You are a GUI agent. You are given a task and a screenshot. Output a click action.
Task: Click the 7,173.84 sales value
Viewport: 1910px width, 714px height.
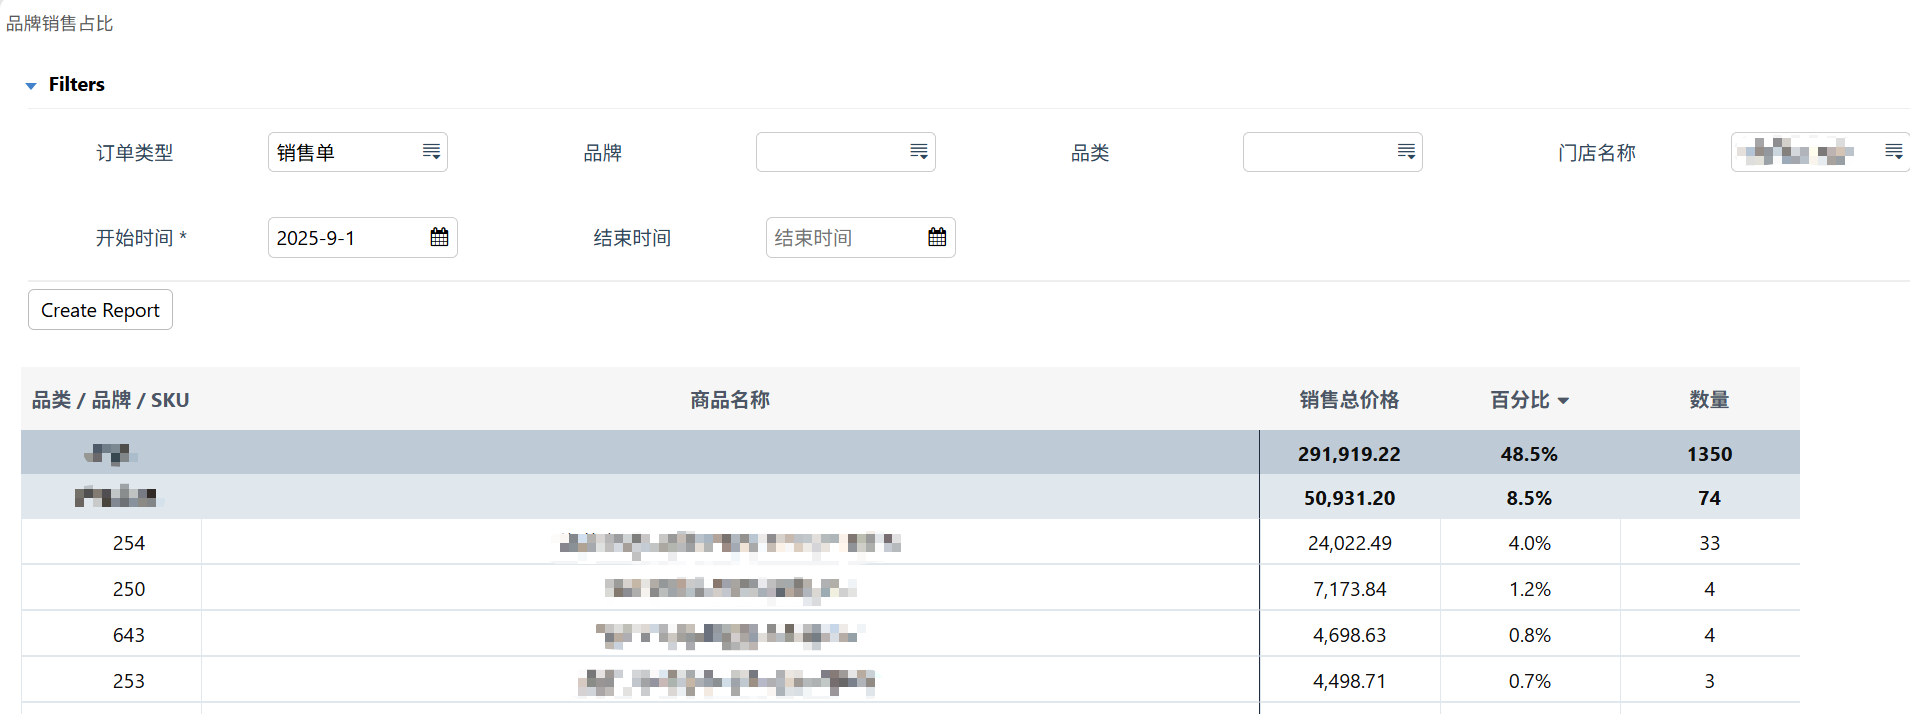[1349, 589]
